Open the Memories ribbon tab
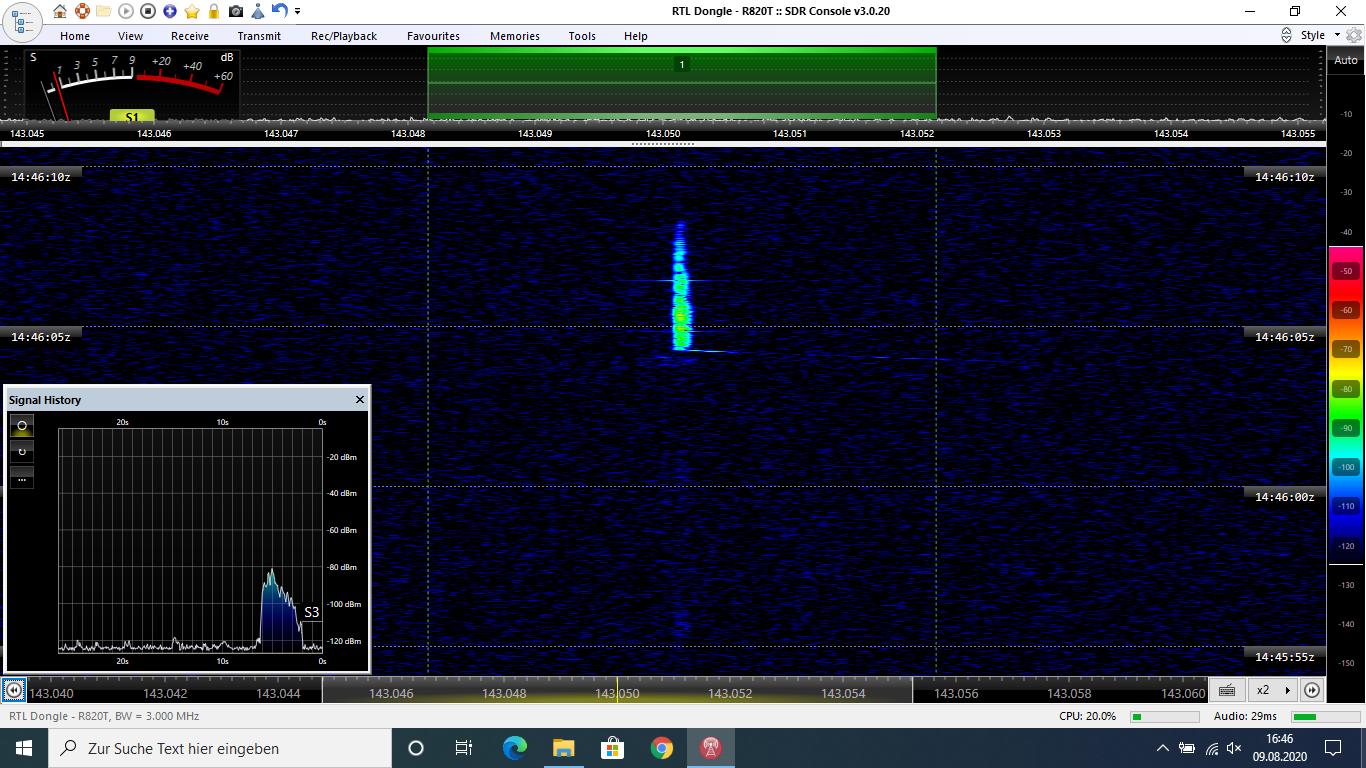 (x=515, y=35)
